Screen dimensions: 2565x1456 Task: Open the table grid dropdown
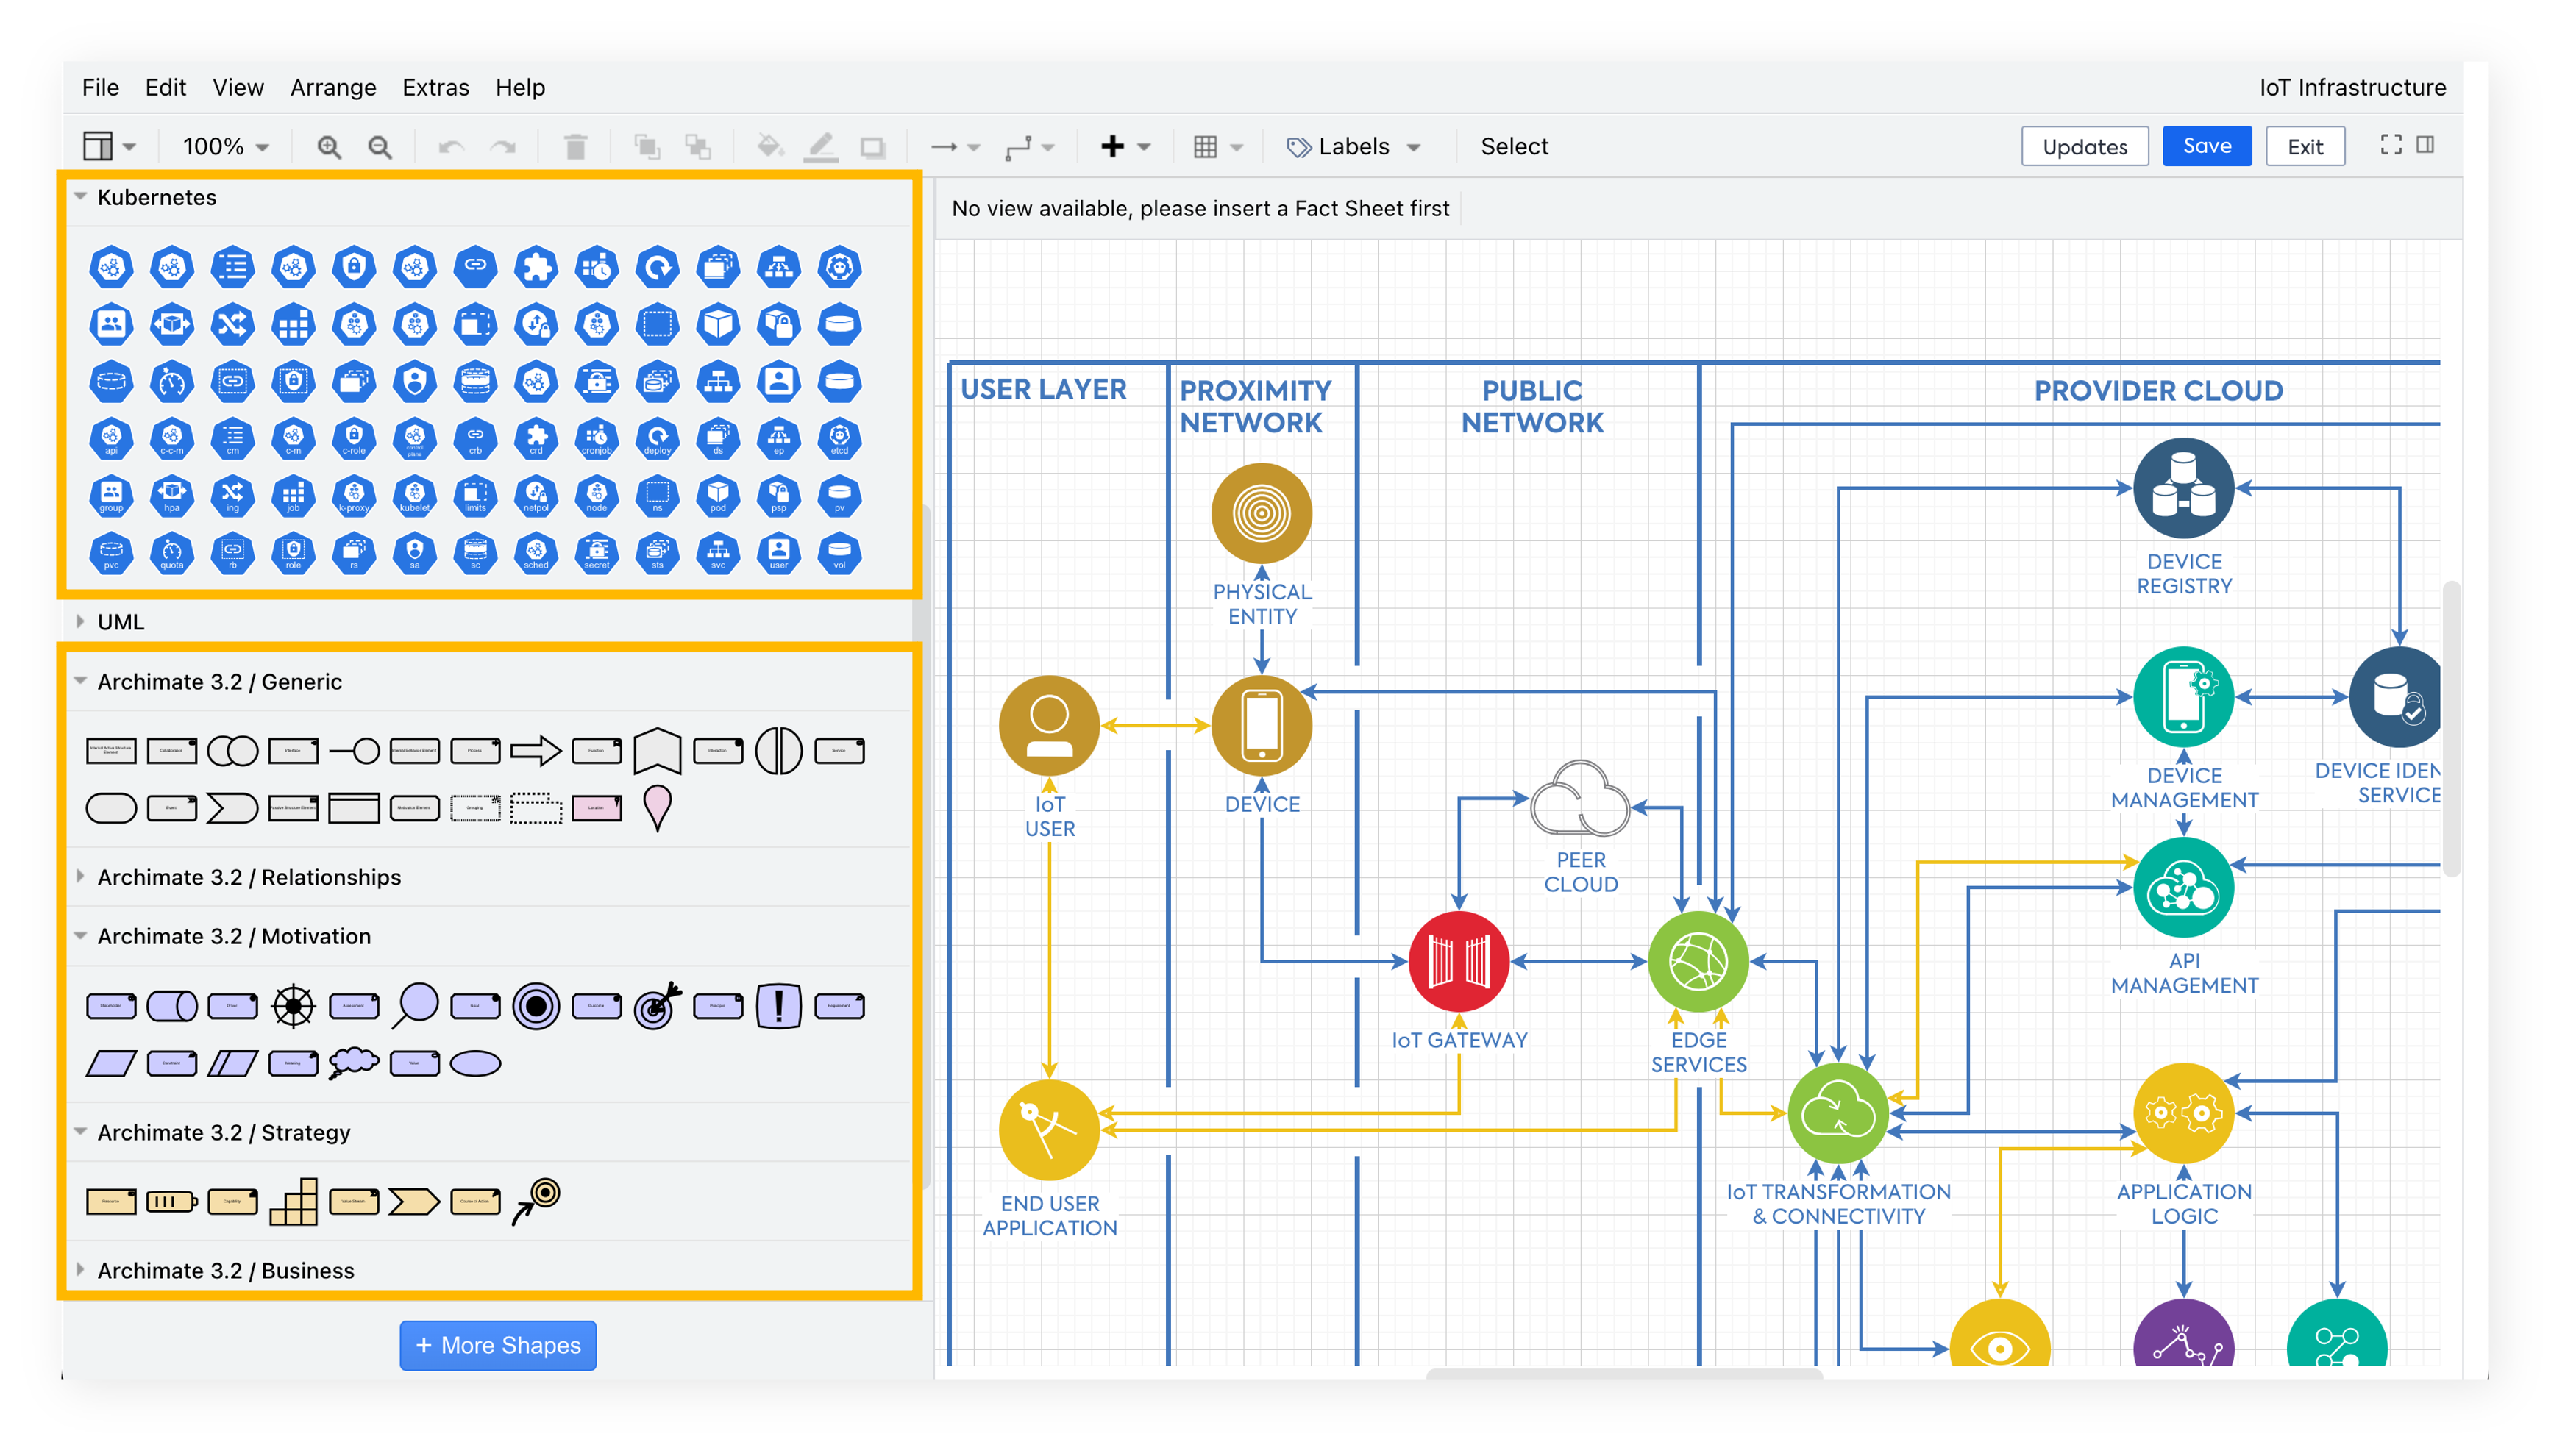pyautogui.click(x=1218, y=147)
